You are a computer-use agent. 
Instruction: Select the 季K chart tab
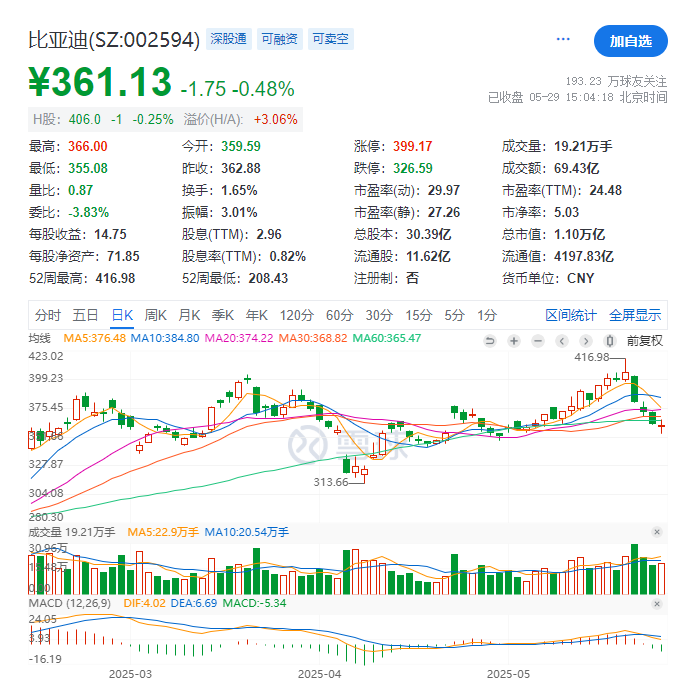(x=223, y=315)
